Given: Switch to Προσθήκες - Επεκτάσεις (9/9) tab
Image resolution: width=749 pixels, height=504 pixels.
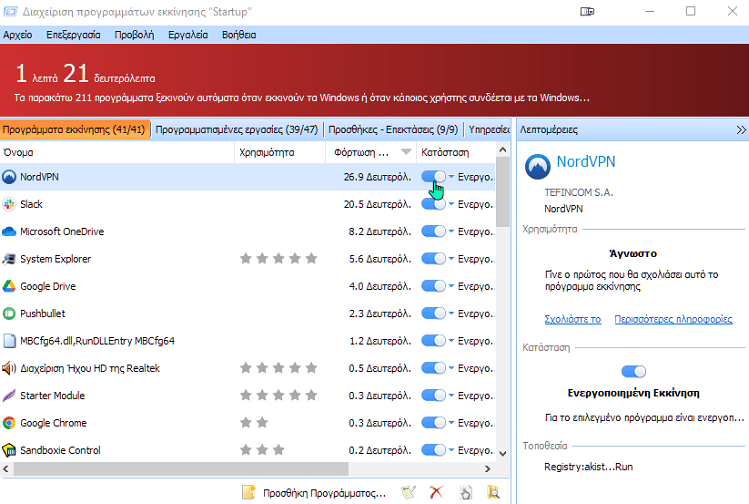Looking at the screenshot, I should coord(393,129).
